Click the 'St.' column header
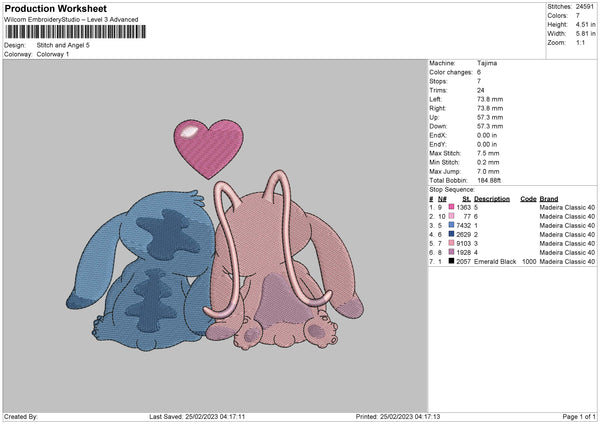Screen dimensions: 600x424 pos(466,199)
